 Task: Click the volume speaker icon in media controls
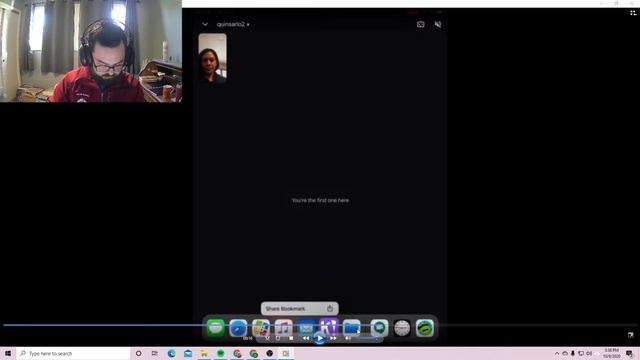click(x=348, y=338)
